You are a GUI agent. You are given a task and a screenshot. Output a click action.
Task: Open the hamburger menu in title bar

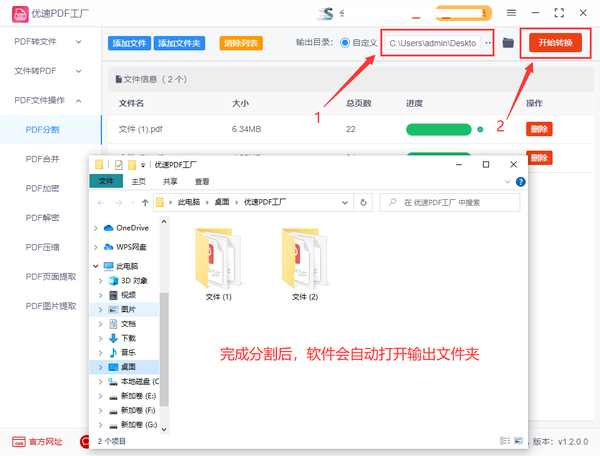511,13
